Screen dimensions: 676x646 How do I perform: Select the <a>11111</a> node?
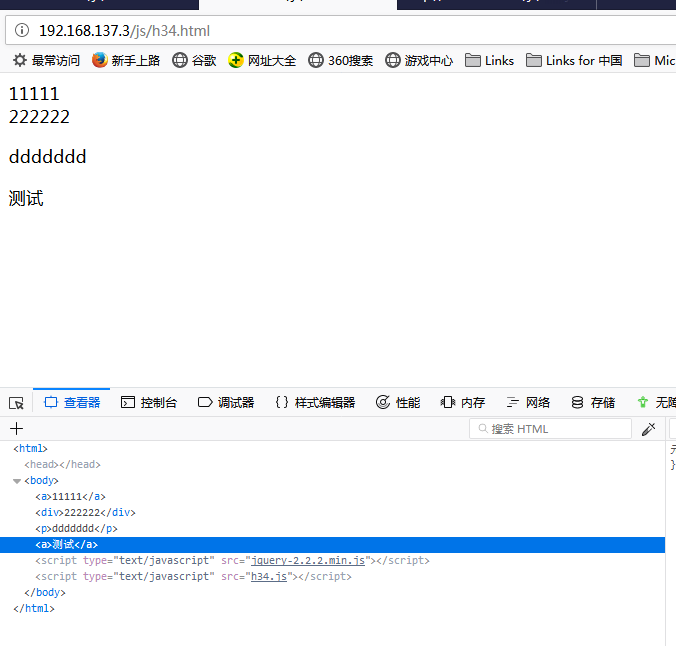click(71, 496)
